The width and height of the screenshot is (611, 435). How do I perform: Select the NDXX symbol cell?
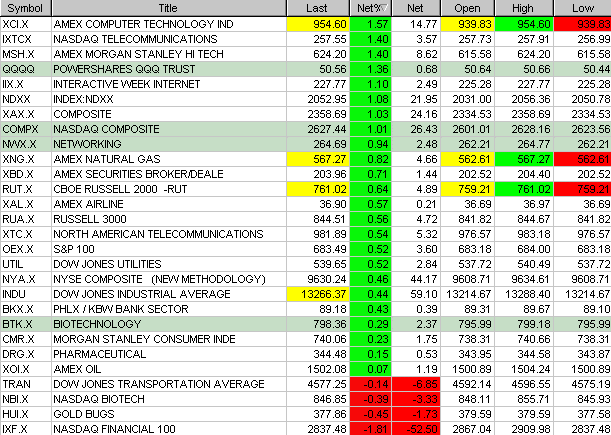(26, 99)
